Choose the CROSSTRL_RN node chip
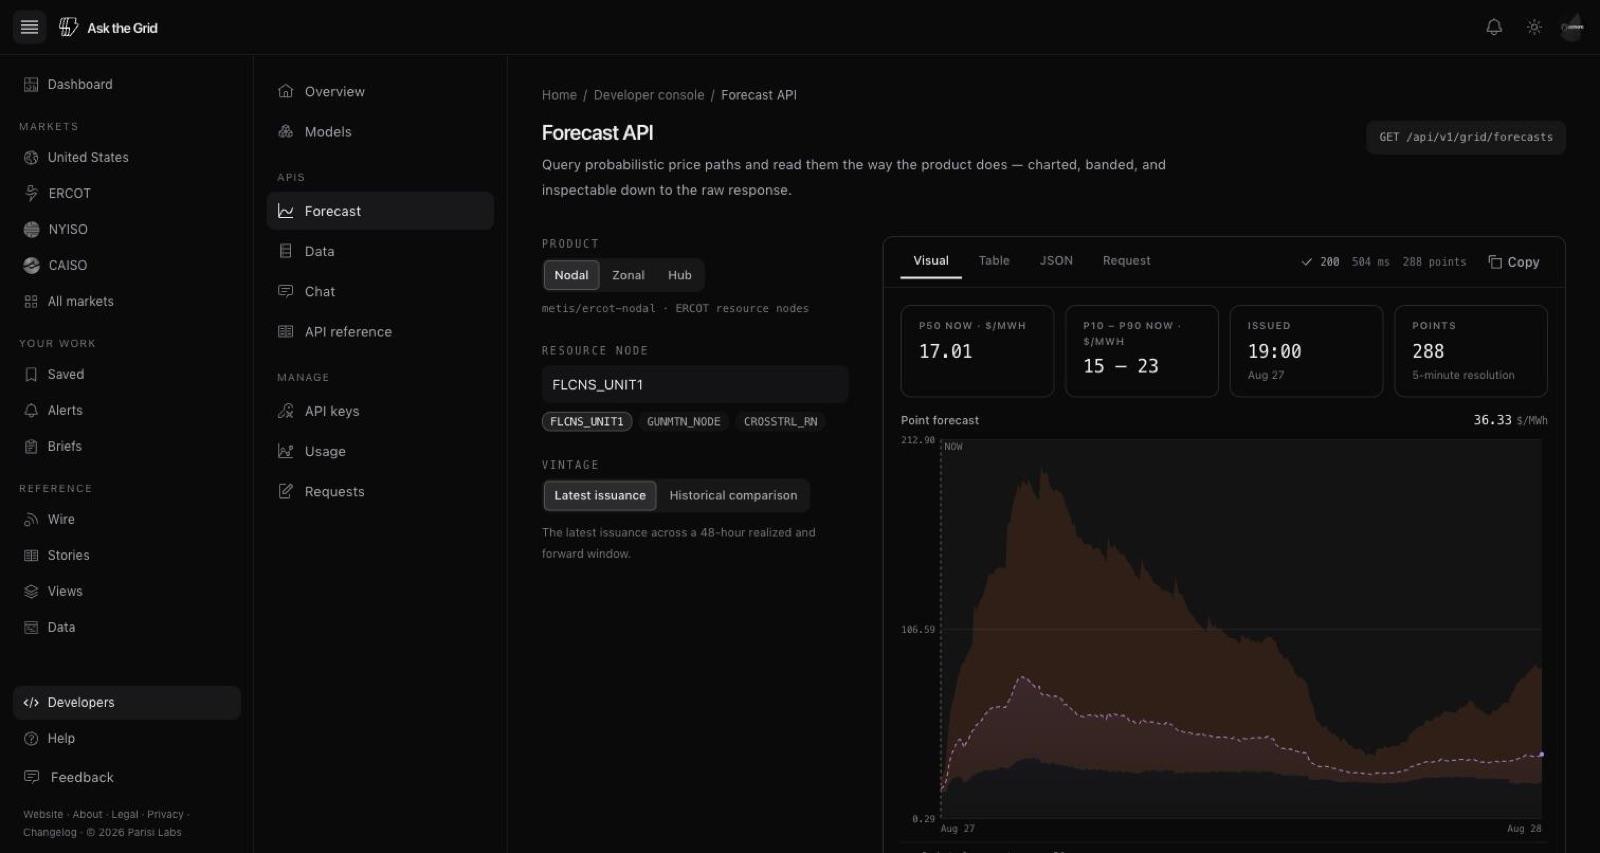The height and width of the screenshot is (853, 1600). (x=781, y=422)
